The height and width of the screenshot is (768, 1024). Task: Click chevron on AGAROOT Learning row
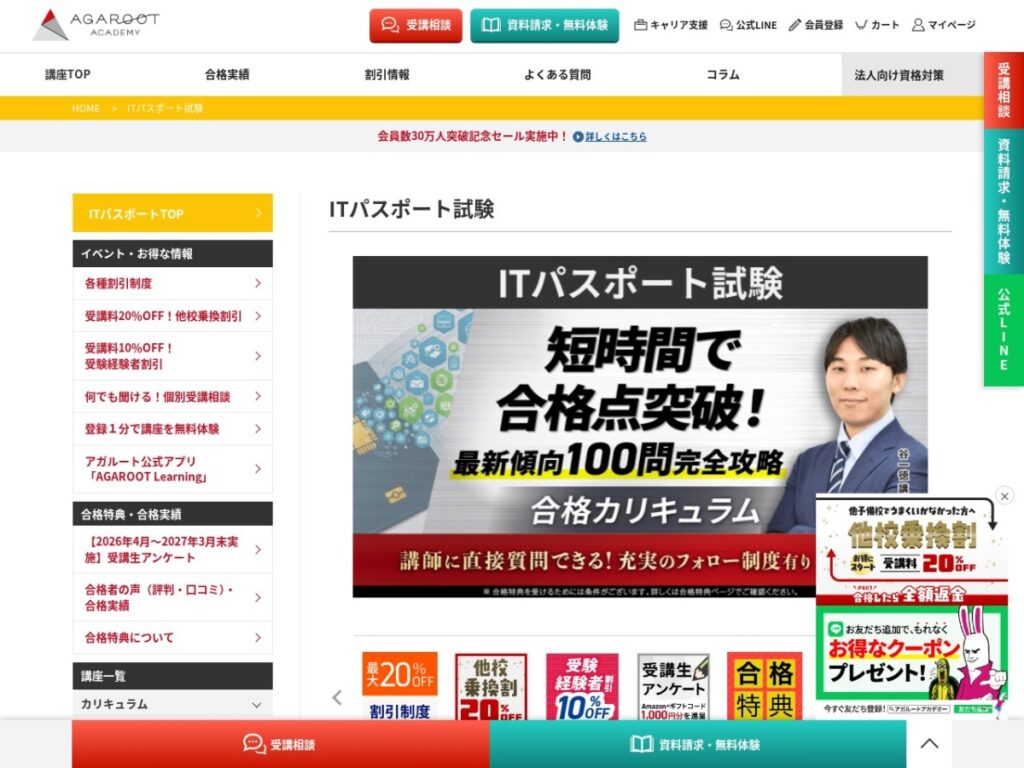(258, 469)
